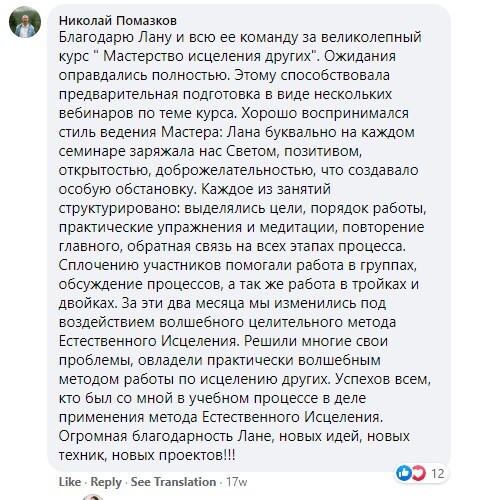Open Николай Помазков's profile picture
This screenshot has height=500, width=488.
[x=25, y=22]
